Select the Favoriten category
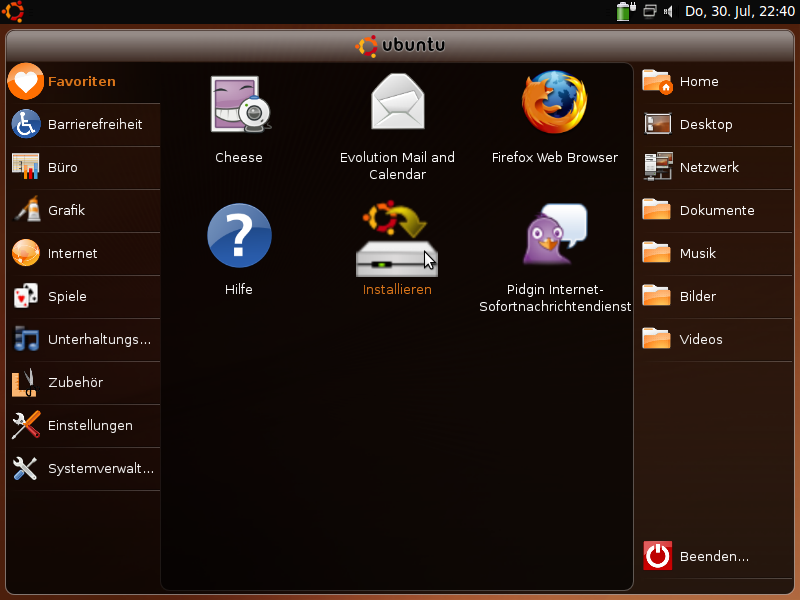This screenshot has height=600, width=800. pyautogui.click(x=80, y=82)
